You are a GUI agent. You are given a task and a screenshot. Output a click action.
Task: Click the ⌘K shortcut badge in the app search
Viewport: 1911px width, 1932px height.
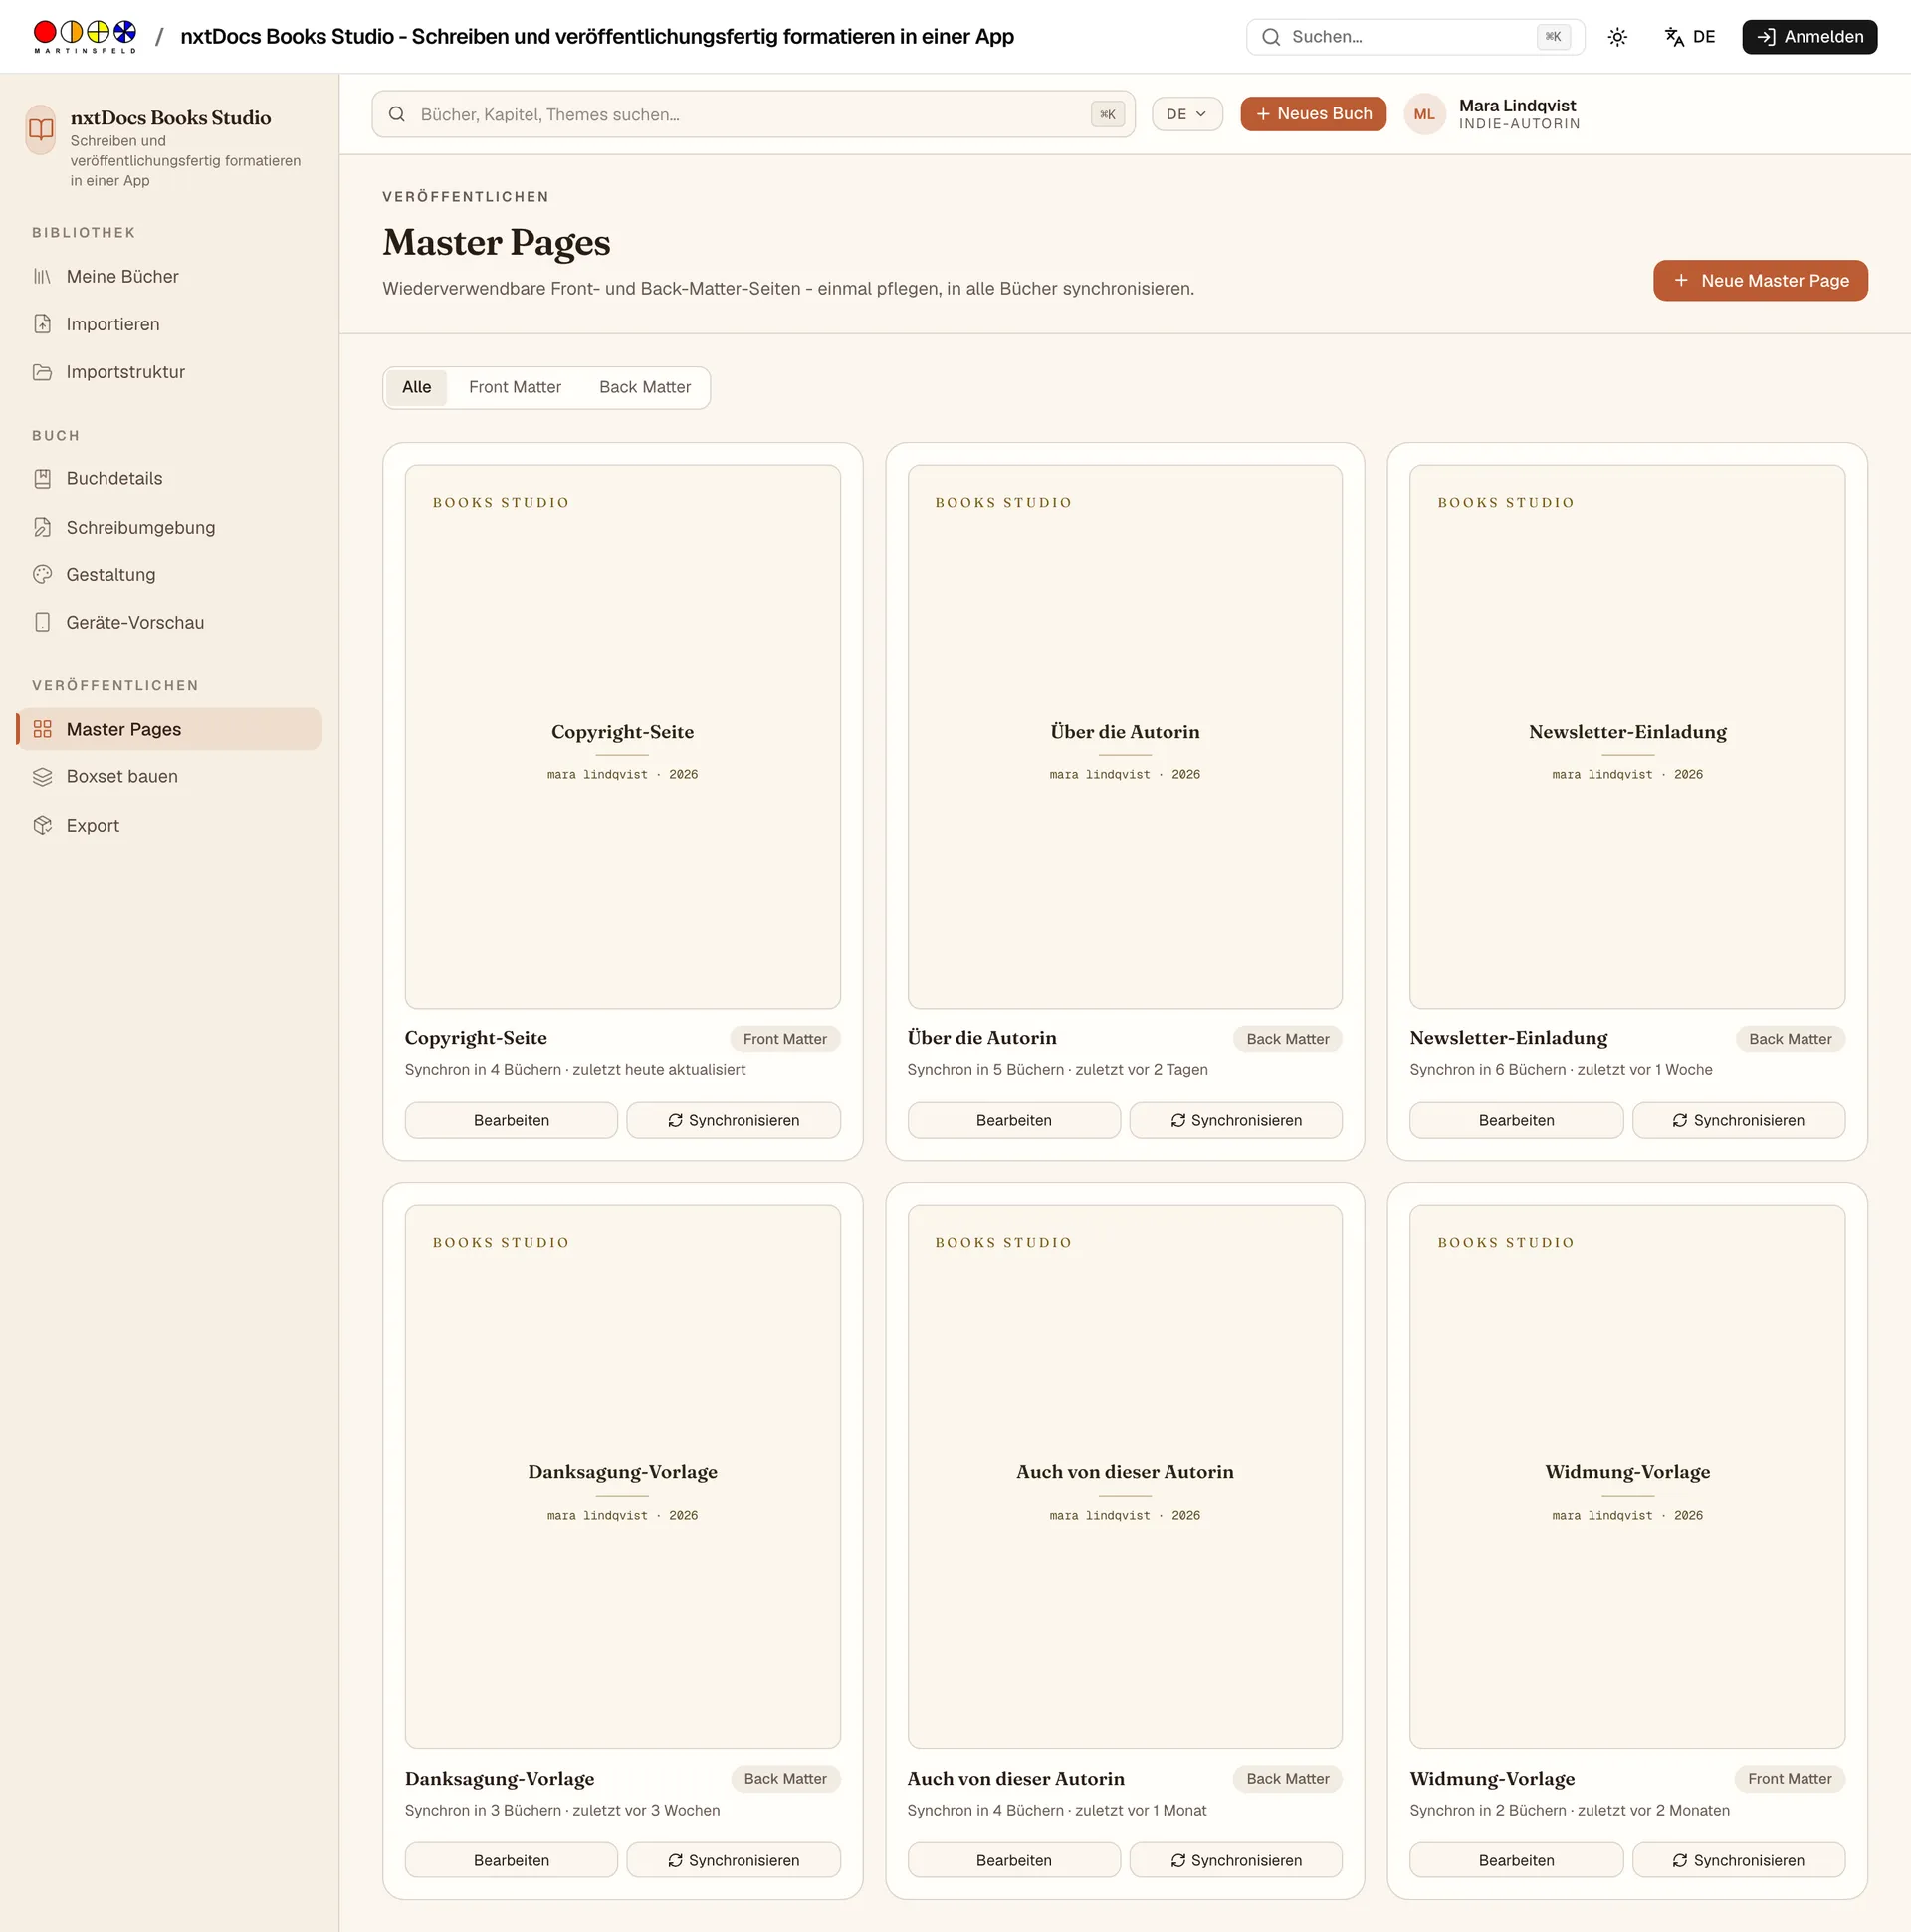click(1107, 114)
